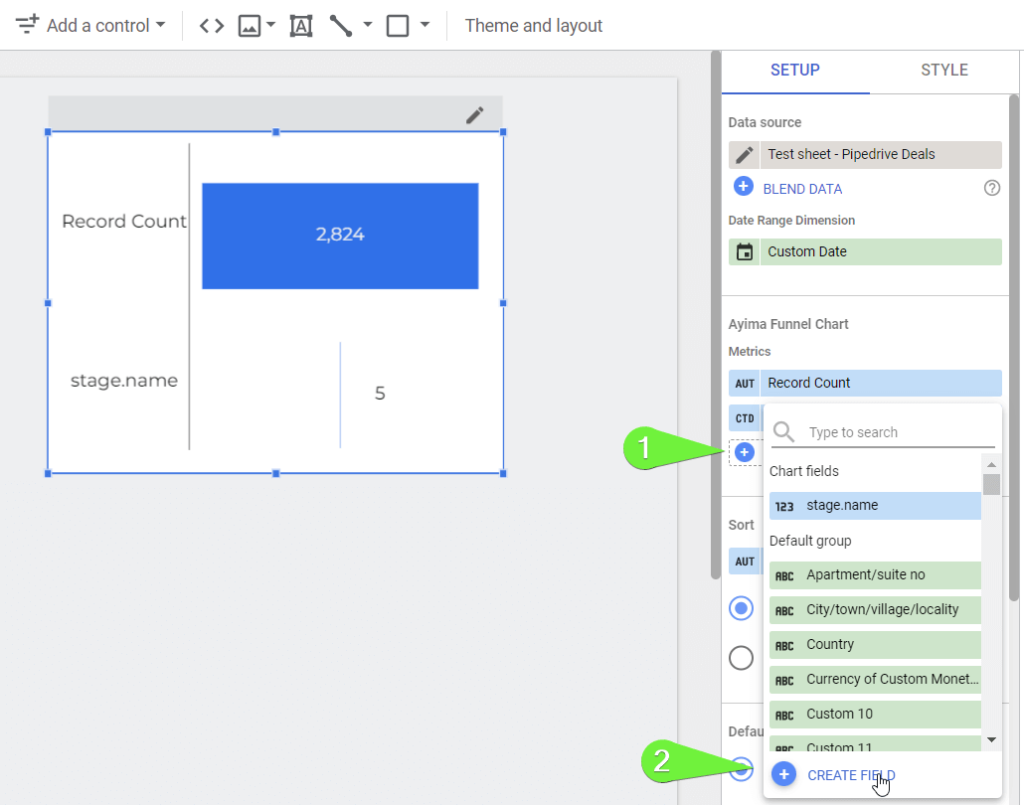
Task: Click the chart edit pencil icon
Action: click(x=475, y=115)
